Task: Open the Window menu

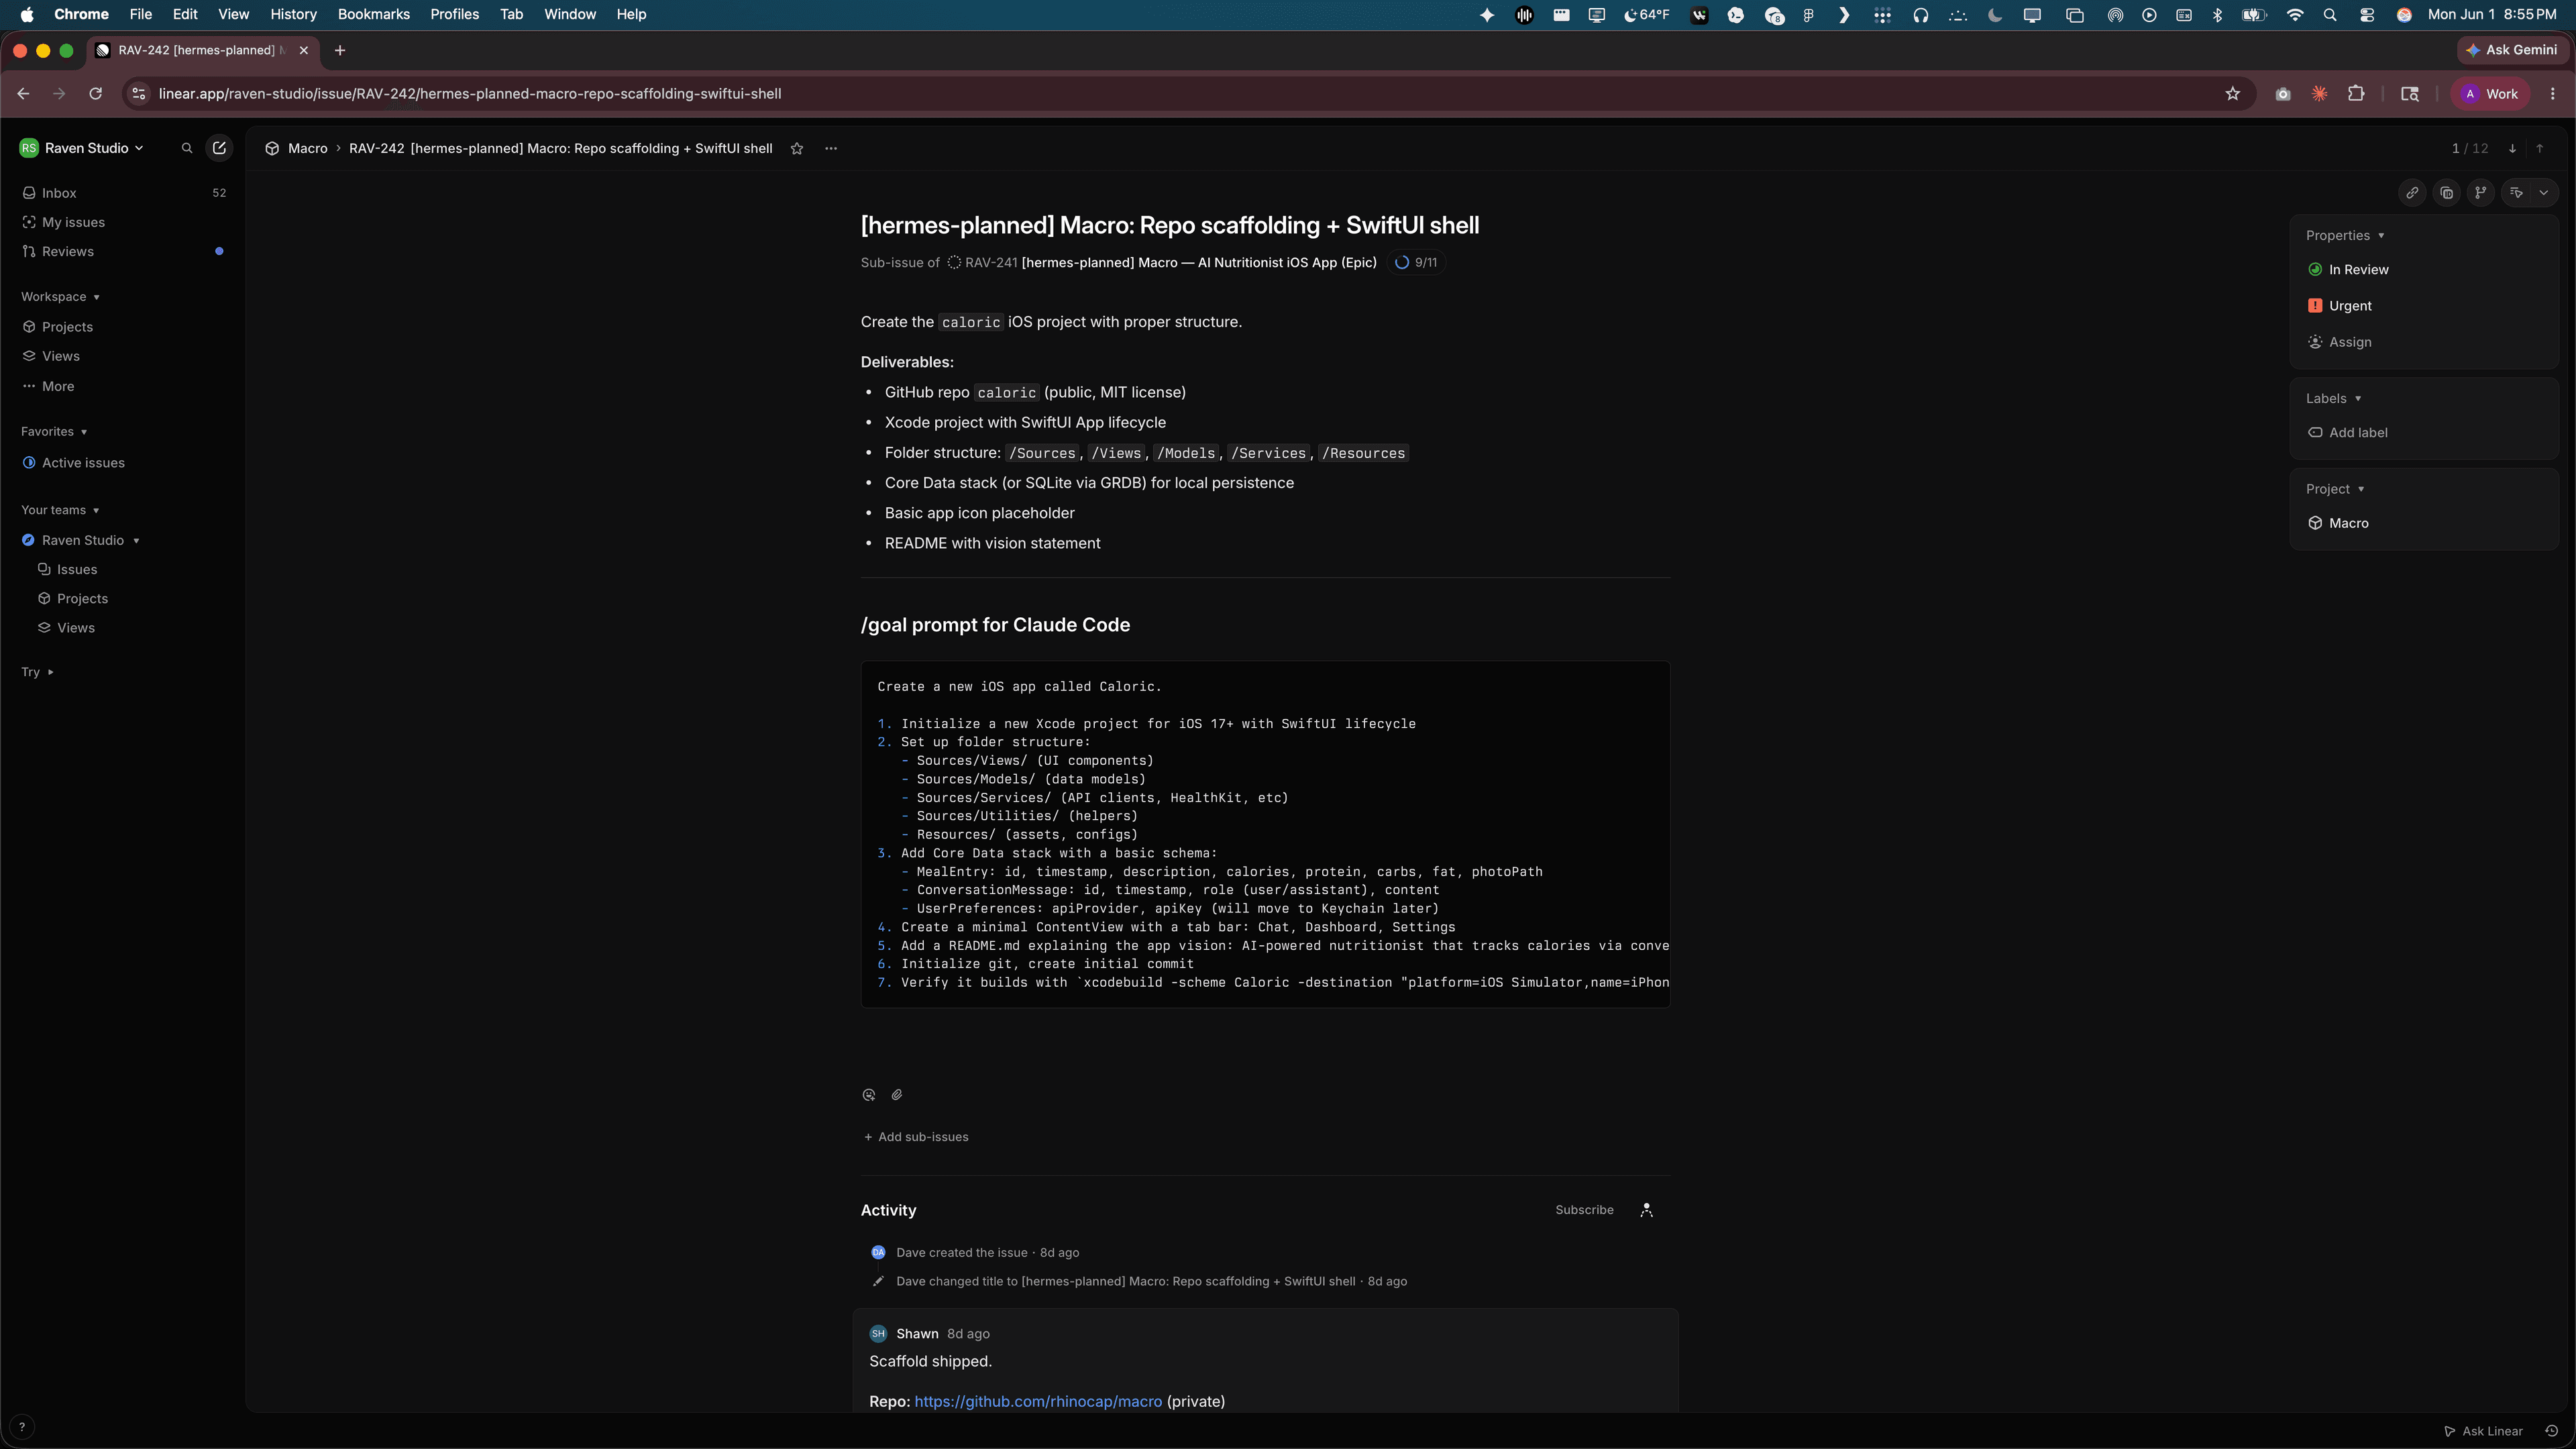Action: click(x=569, y=14)
